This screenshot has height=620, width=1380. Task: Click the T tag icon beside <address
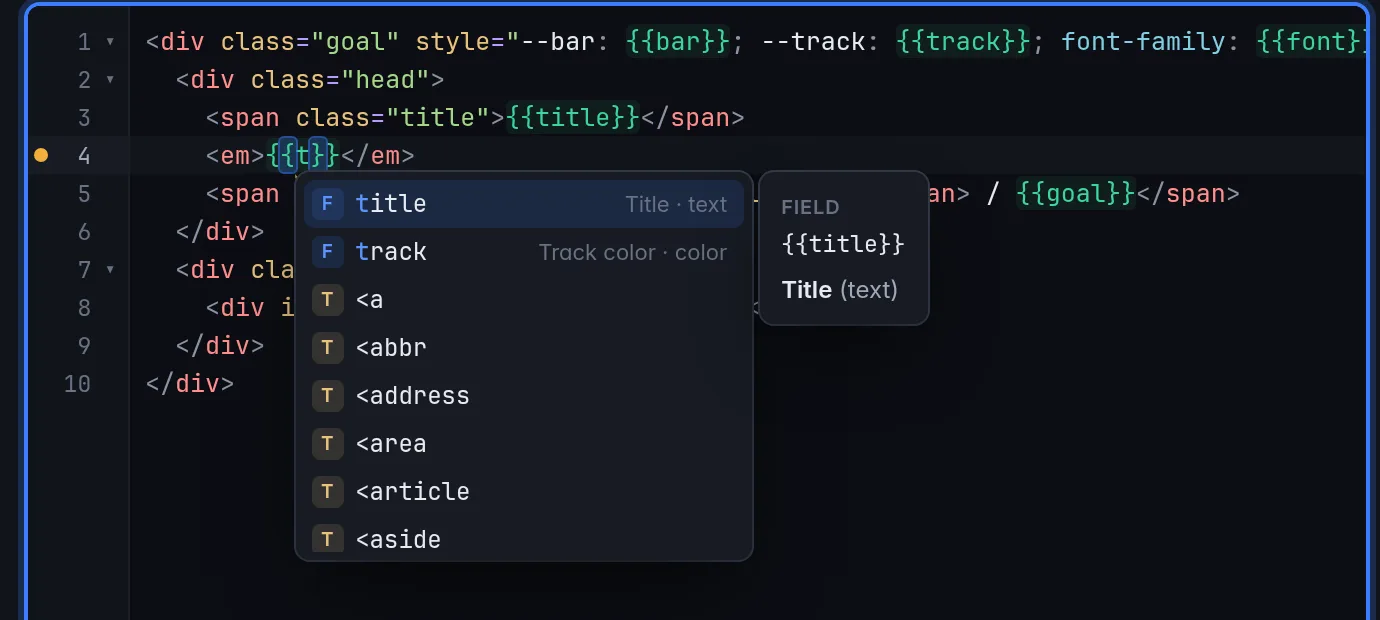coord(327,396)
